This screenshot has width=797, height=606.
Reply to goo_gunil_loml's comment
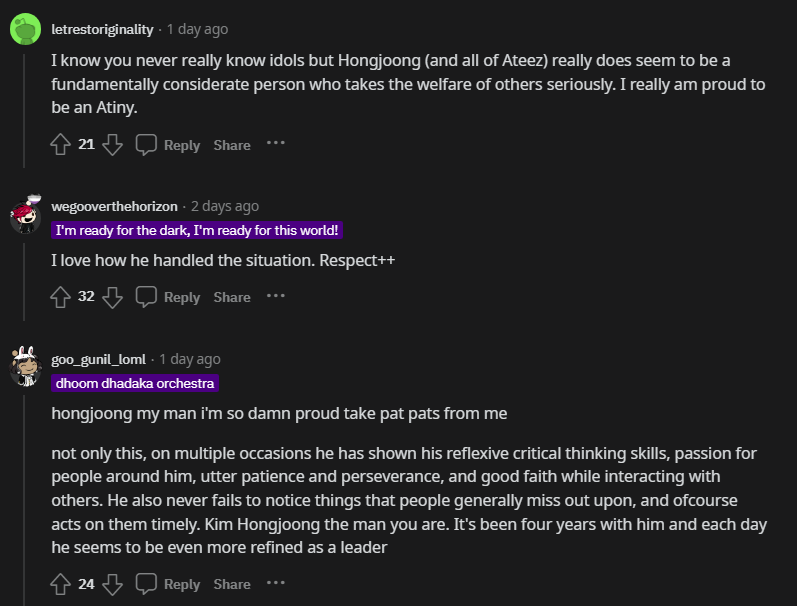[168, 584]
